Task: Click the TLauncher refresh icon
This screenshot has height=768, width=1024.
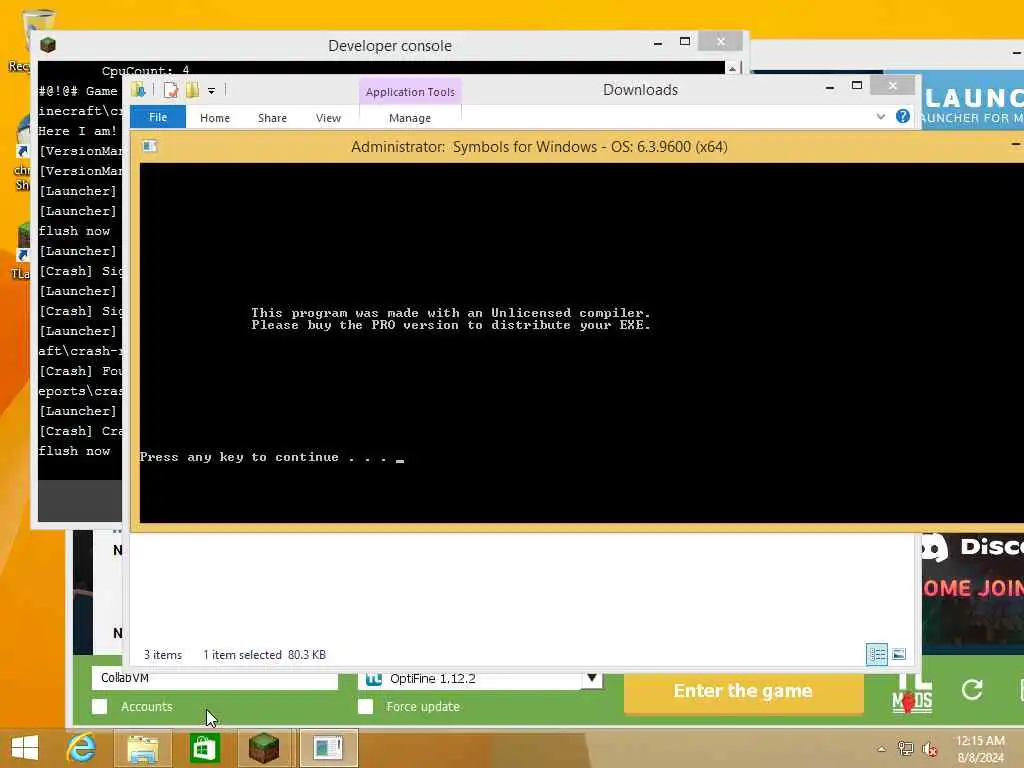Action: point(972,690)
